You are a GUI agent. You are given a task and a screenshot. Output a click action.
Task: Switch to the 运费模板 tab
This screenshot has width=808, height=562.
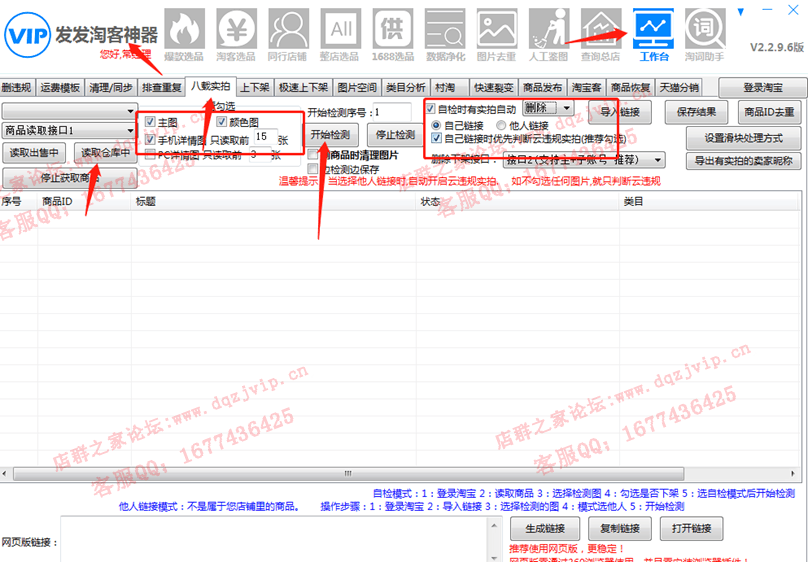(60, 88)
